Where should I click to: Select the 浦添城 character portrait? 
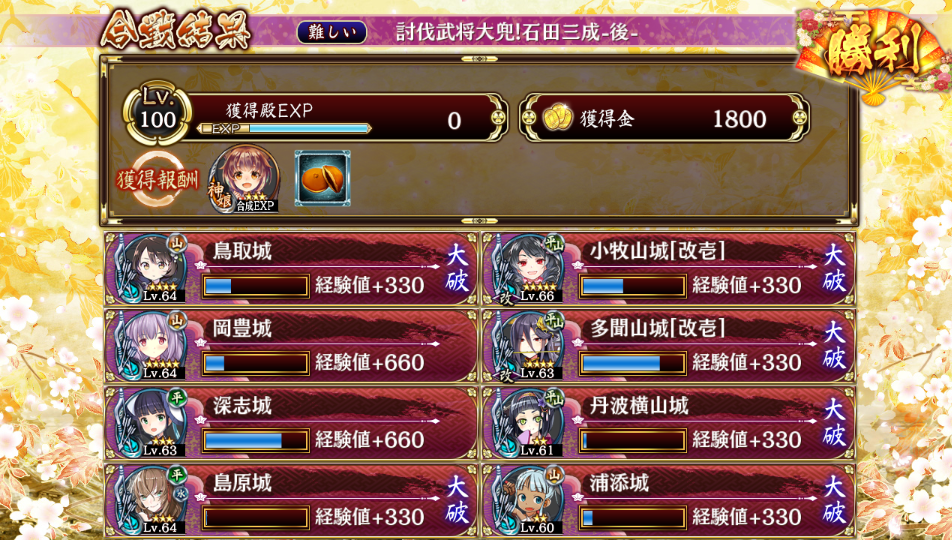point(531,499)
